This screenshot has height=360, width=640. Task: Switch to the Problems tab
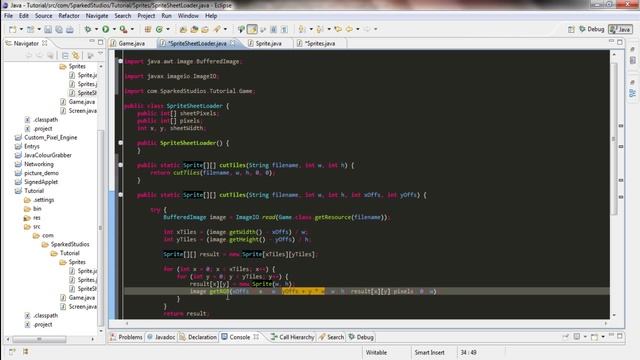(126, 337)
